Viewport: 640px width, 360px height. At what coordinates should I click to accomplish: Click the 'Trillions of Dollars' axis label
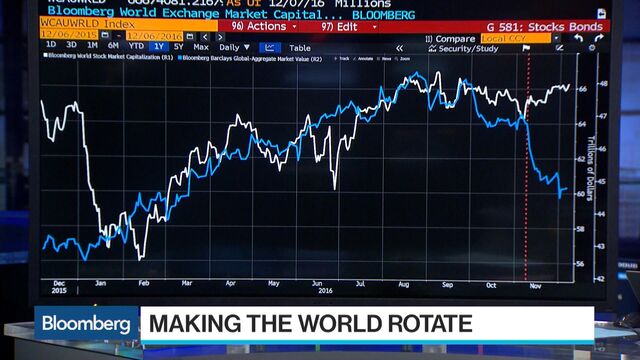(590, 168)
